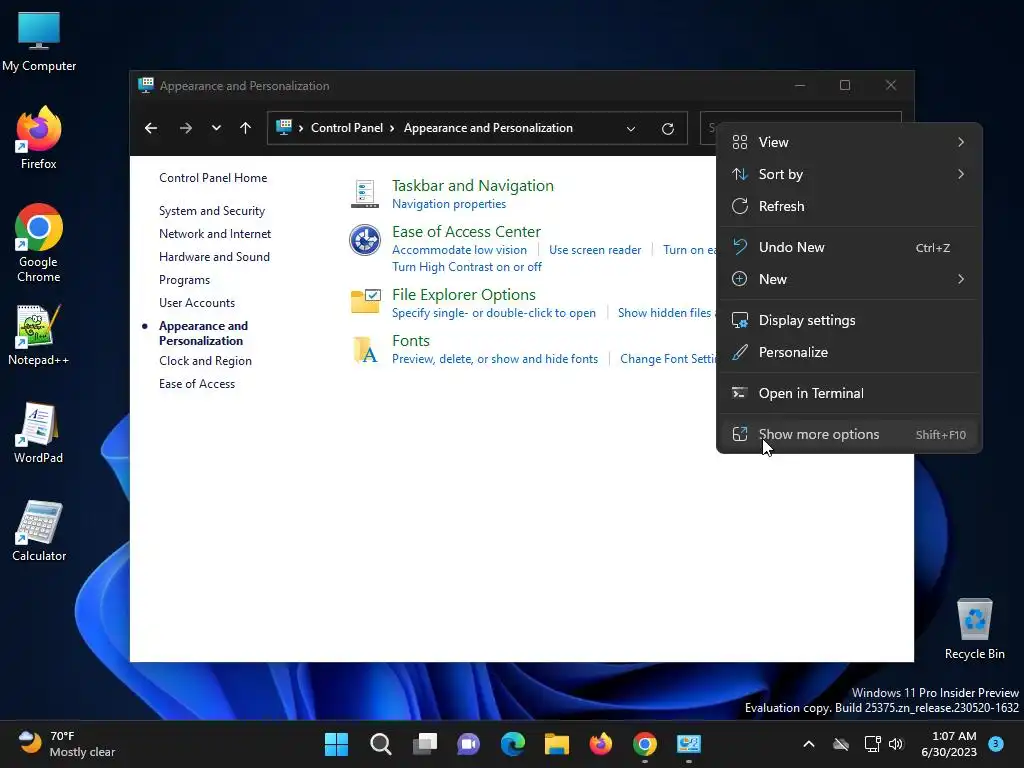Expand the address bar history dropdown

pos(631,129)
